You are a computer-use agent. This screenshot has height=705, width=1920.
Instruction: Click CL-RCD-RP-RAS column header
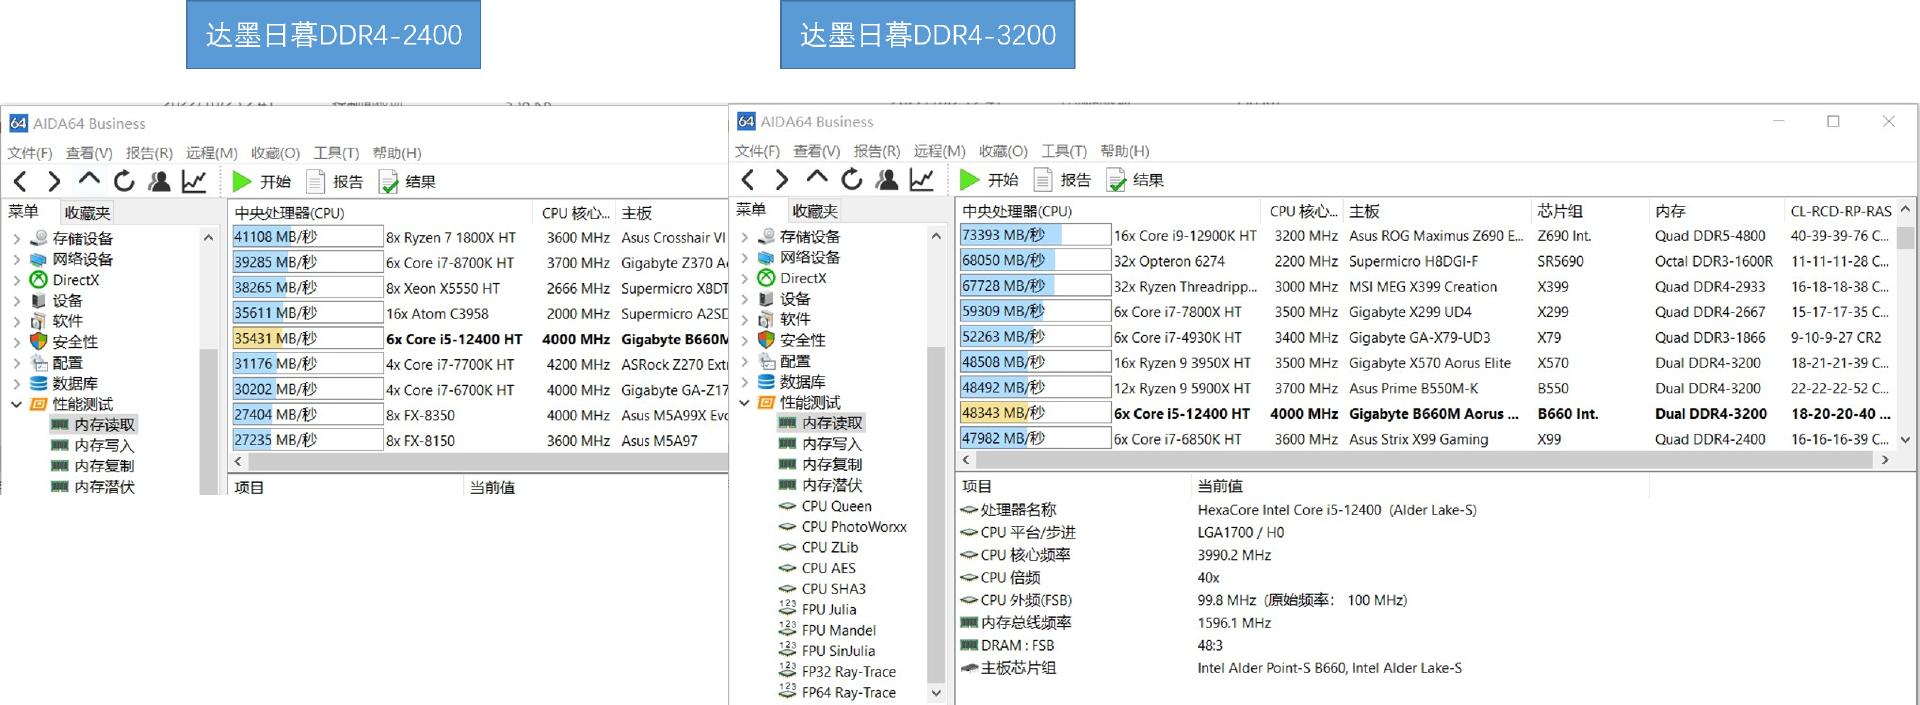coord(1841,211)
